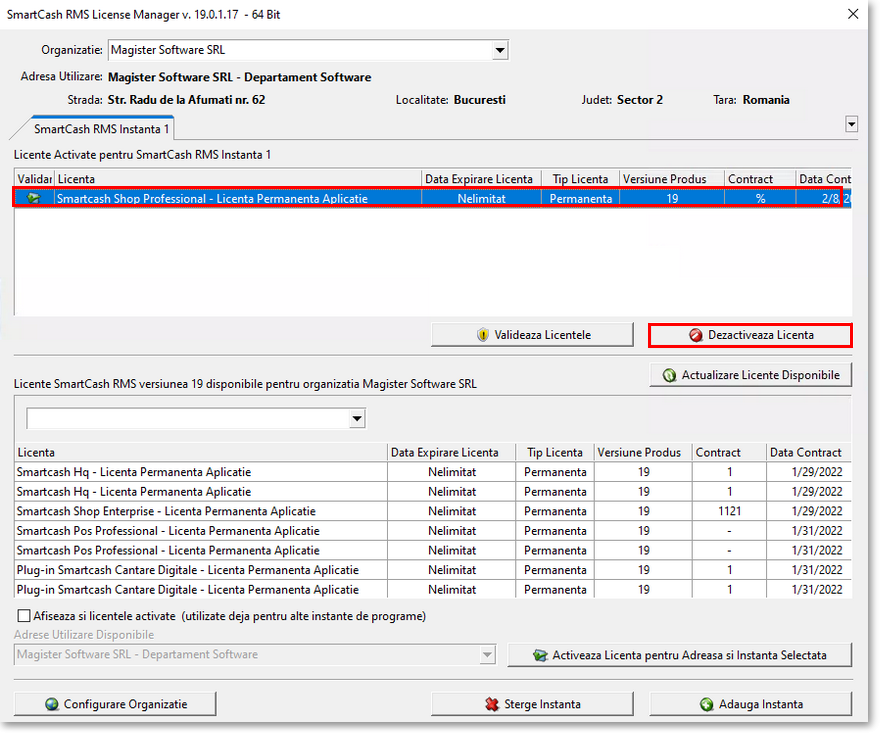Click the Valideaza Licentele button

pyautogui.click(x=532, y=335)
